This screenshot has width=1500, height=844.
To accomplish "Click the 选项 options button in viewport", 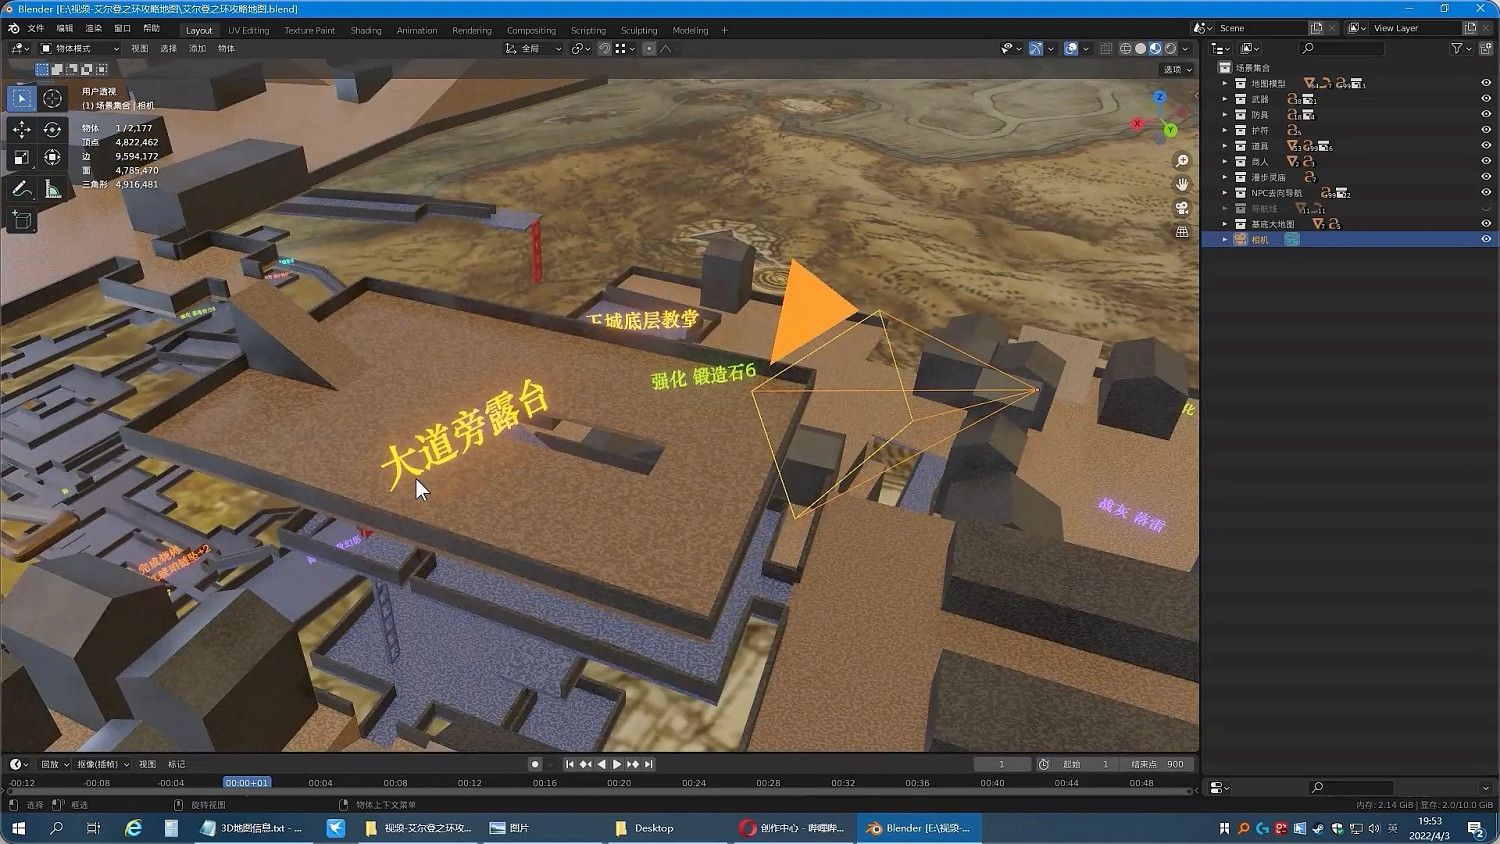I will tap(1177, 70).
